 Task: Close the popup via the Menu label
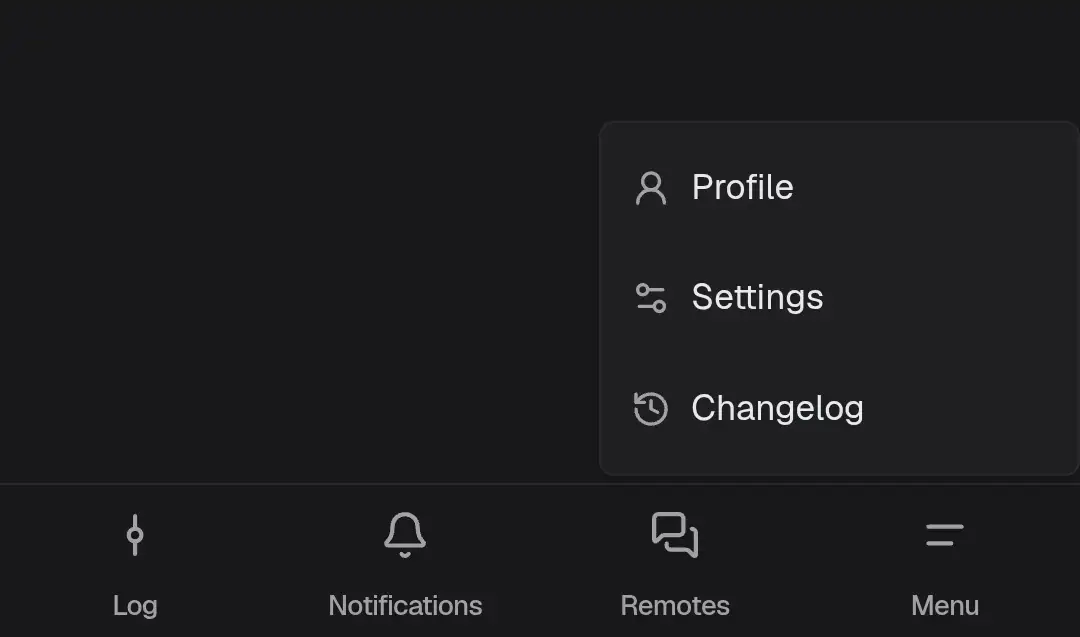pos(945,606)
